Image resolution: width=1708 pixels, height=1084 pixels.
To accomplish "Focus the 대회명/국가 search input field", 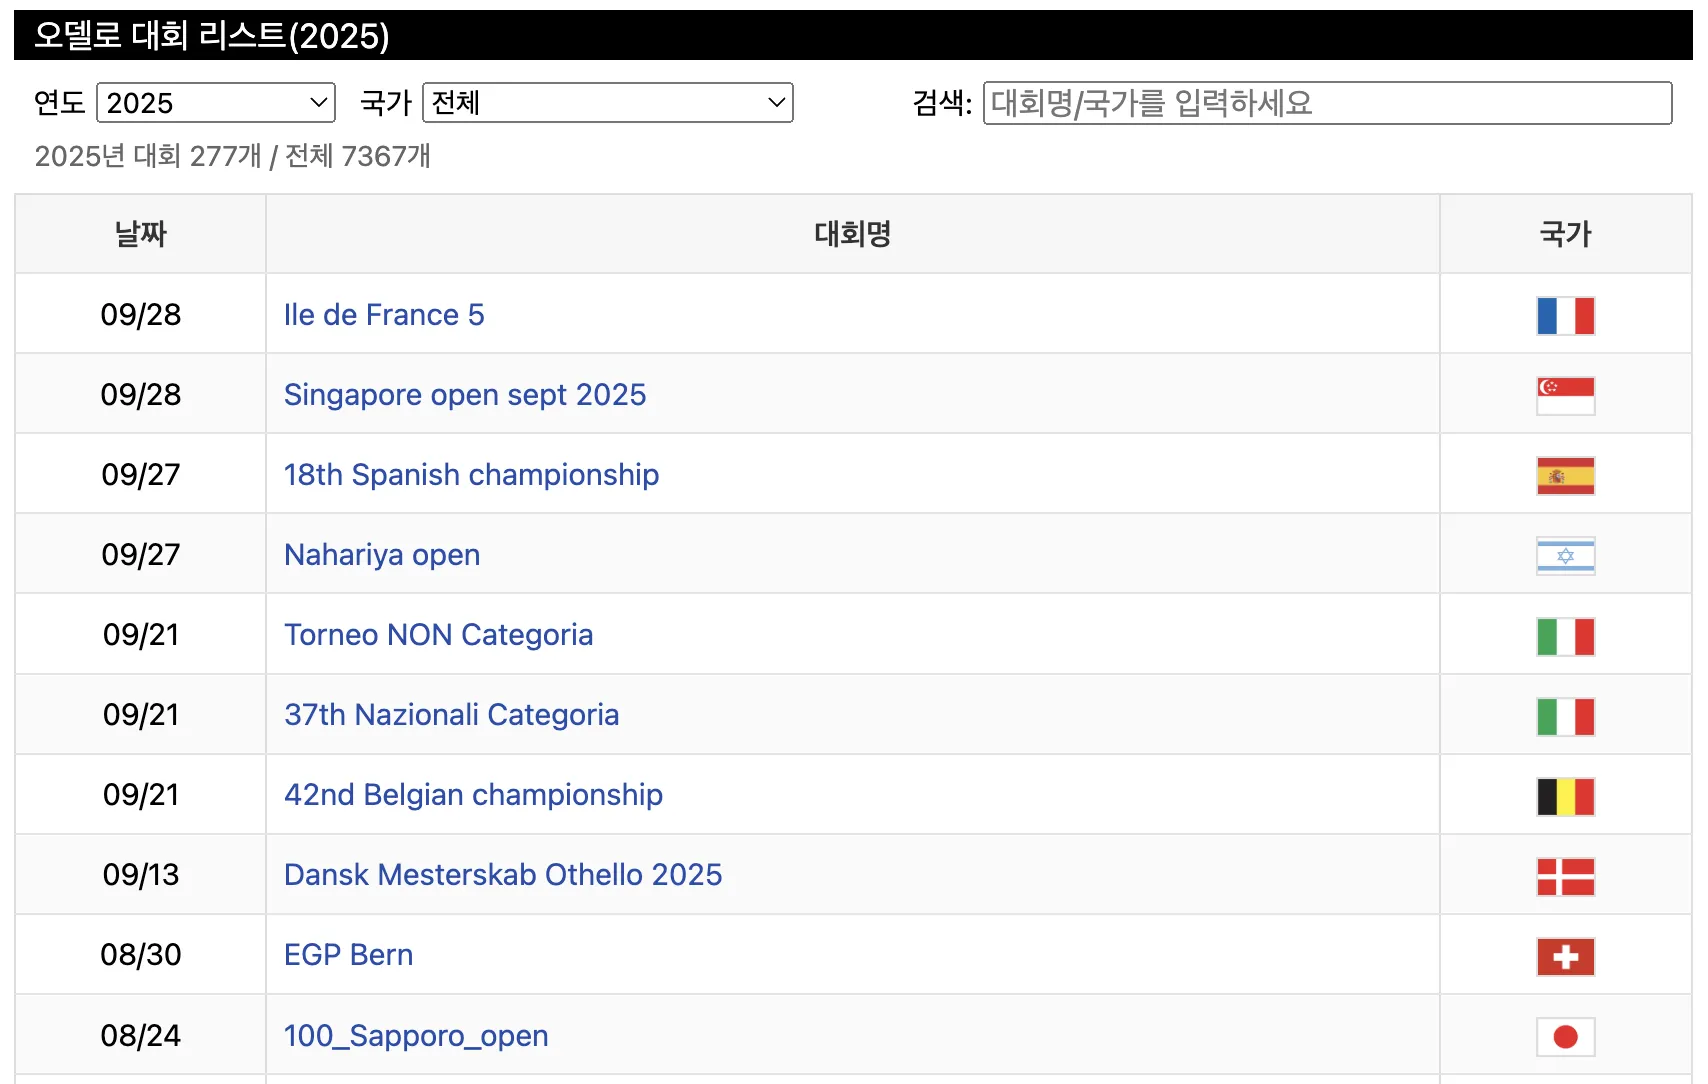I will [1327, 103].
